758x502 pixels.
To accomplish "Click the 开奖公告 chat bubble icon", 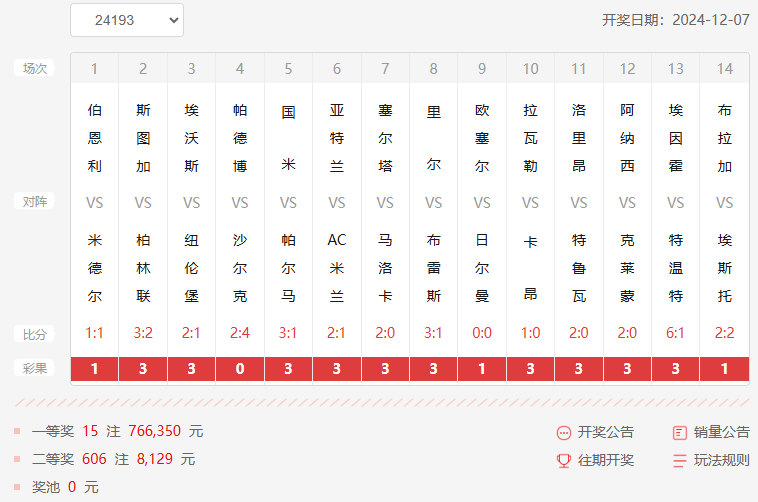I will (x=564, y=432).
